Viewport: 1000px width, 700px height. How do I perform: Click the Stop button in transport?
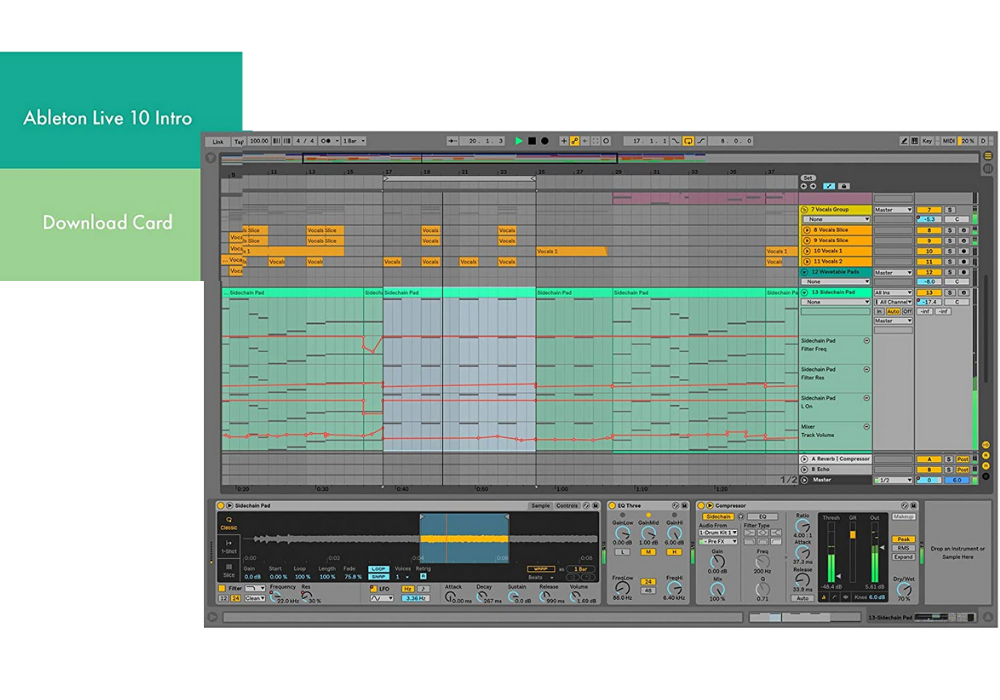click(532, 141)
